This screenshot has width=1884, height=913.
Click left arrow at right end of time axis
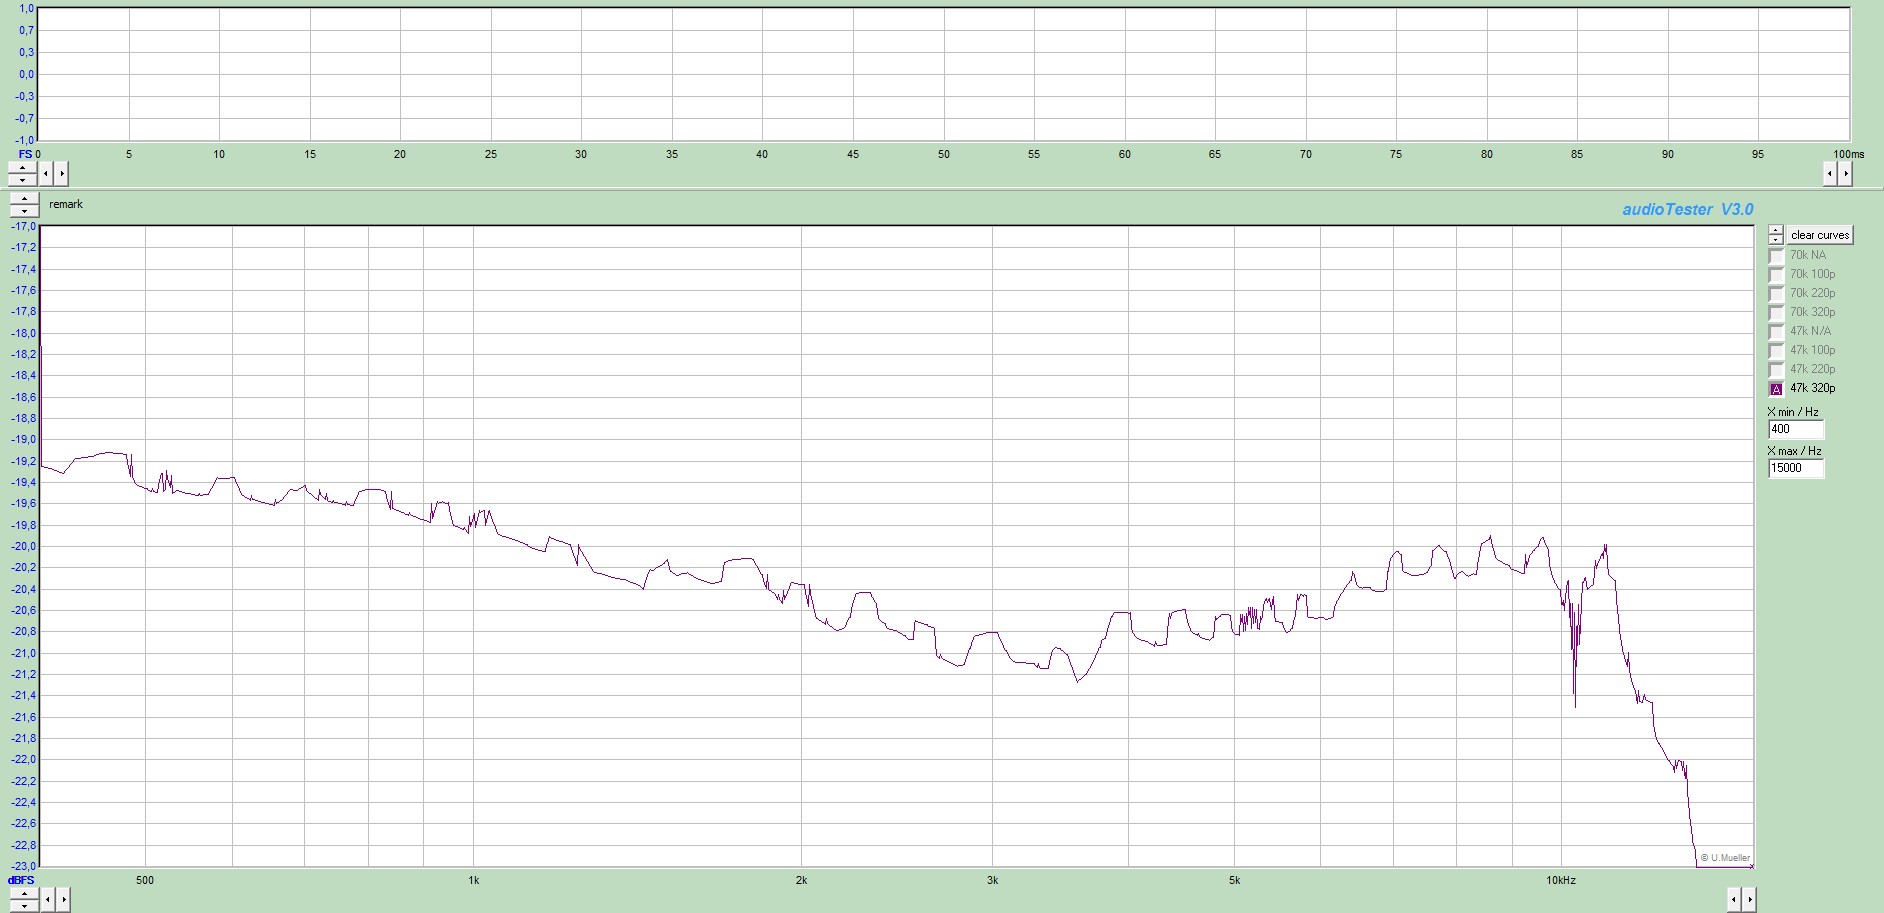pyautogui.click(x=1830, y=174)
